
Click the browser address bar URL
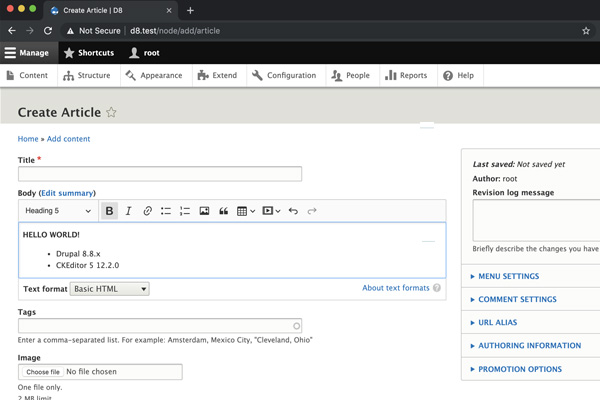175,31
